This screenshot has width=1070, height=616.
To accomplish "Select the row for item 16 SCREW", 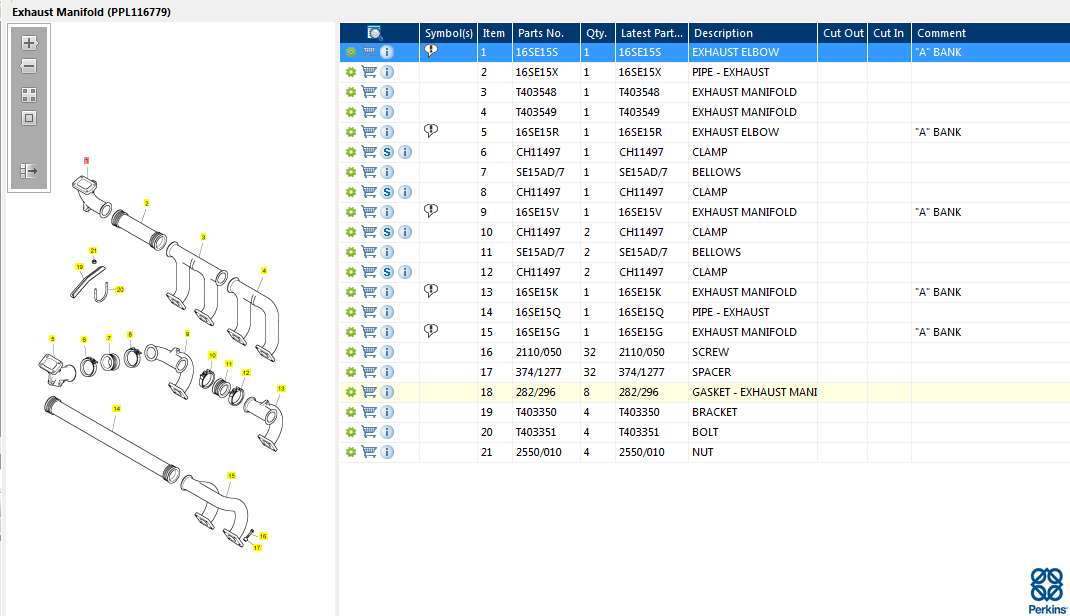I will click(x=710, y=352).
